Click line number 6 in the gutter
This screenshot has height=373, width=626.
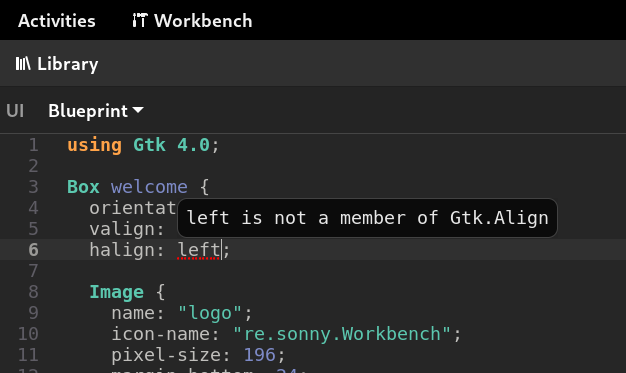coord(34,250)
